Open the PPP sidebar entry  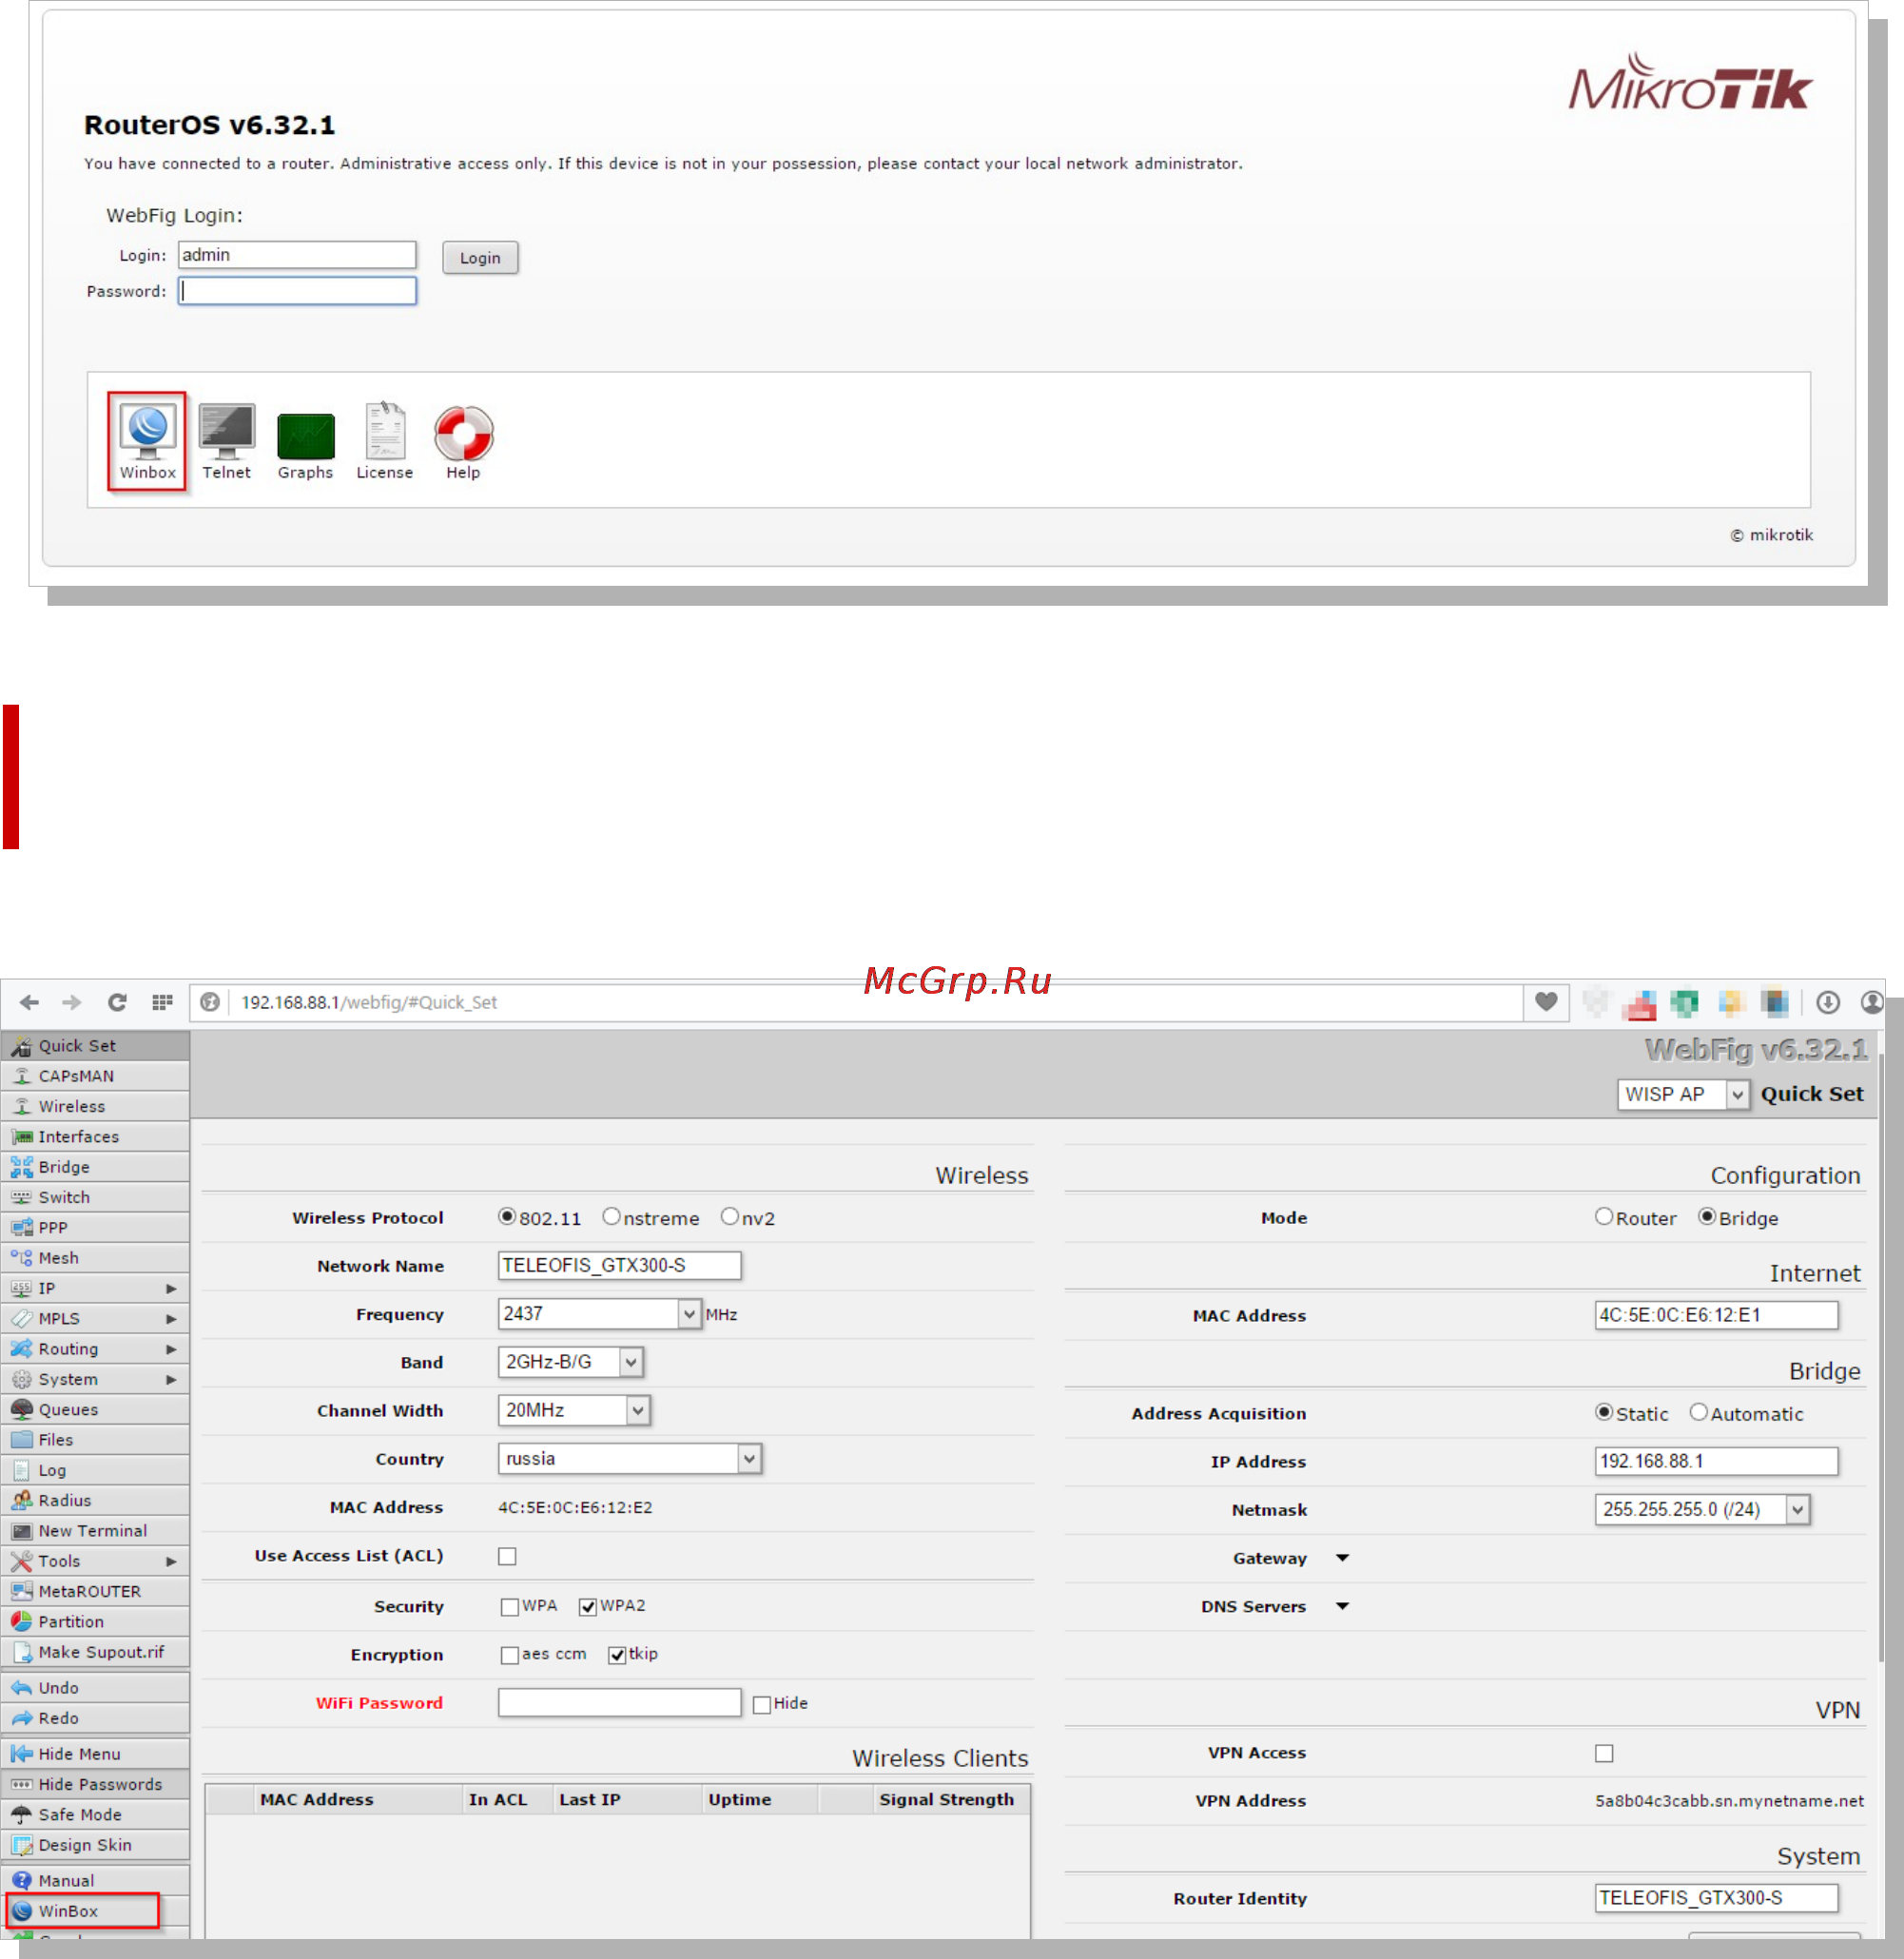[95, 1227]
